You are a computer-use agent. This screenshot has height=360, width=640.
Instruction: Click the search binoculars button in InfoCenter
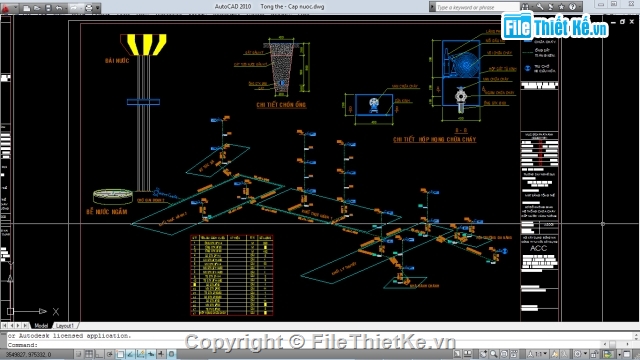click(525, 7)
